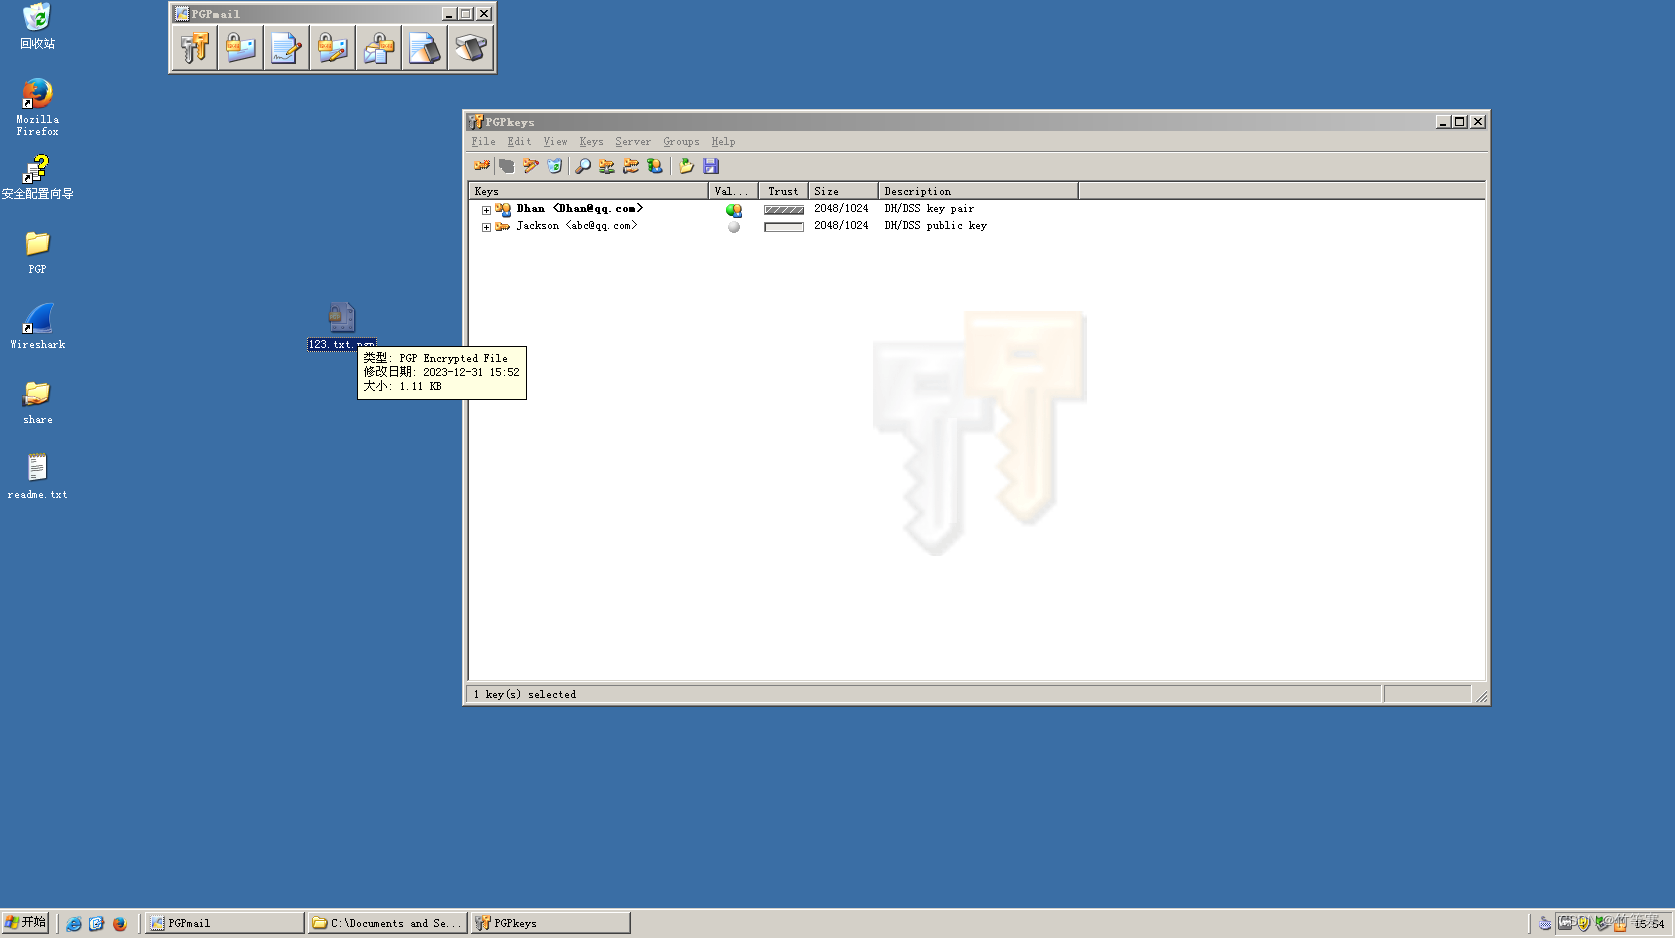Click the Description column header
Viewport: 1675px width, 938px height.
pos(978,191)
